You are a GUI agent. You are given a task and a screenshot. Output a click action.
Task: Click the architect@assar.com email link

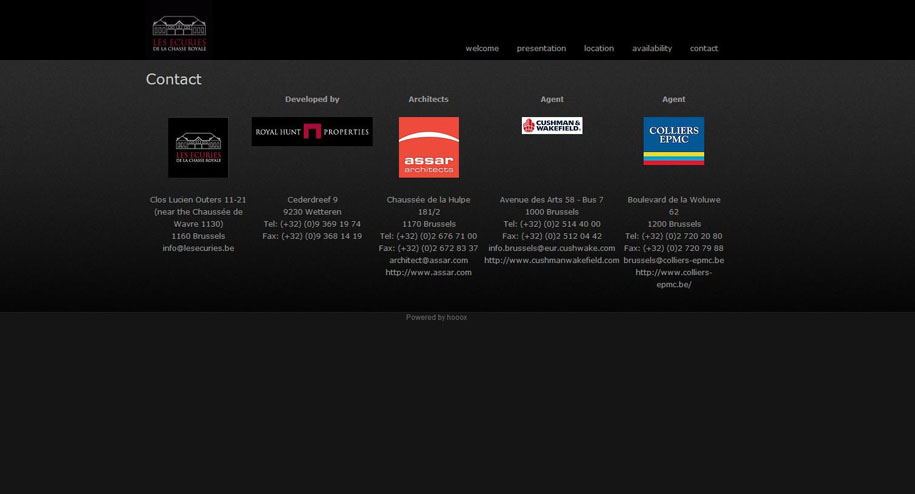point(429,260)
